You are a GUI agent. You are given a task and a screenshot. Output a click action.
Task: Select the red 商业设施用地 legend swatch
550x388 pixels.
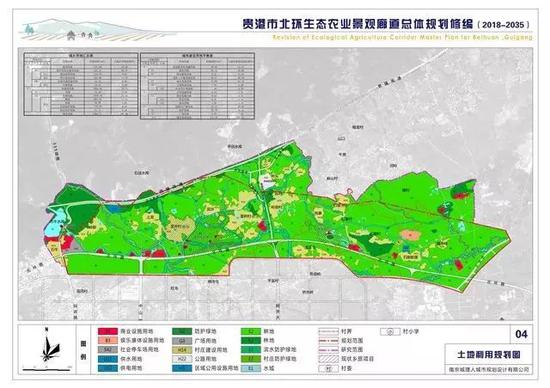(107, 332)
